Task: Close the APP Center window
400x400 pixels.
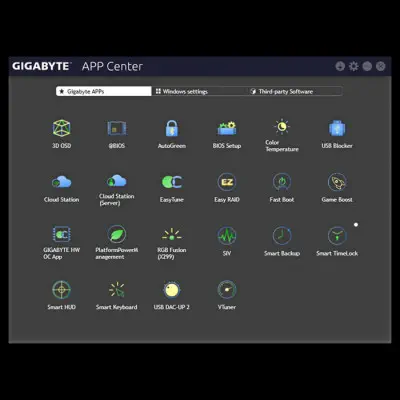Action: point(381,66)
